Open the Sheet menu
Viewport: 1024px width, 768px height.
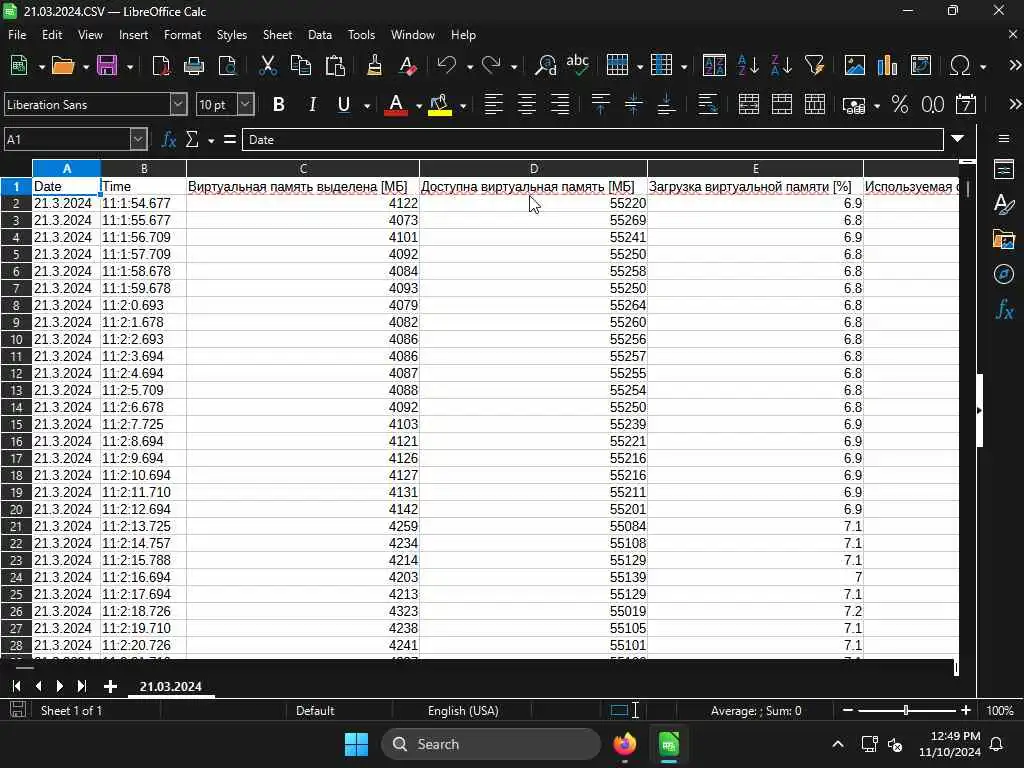(x=277, y=35)
